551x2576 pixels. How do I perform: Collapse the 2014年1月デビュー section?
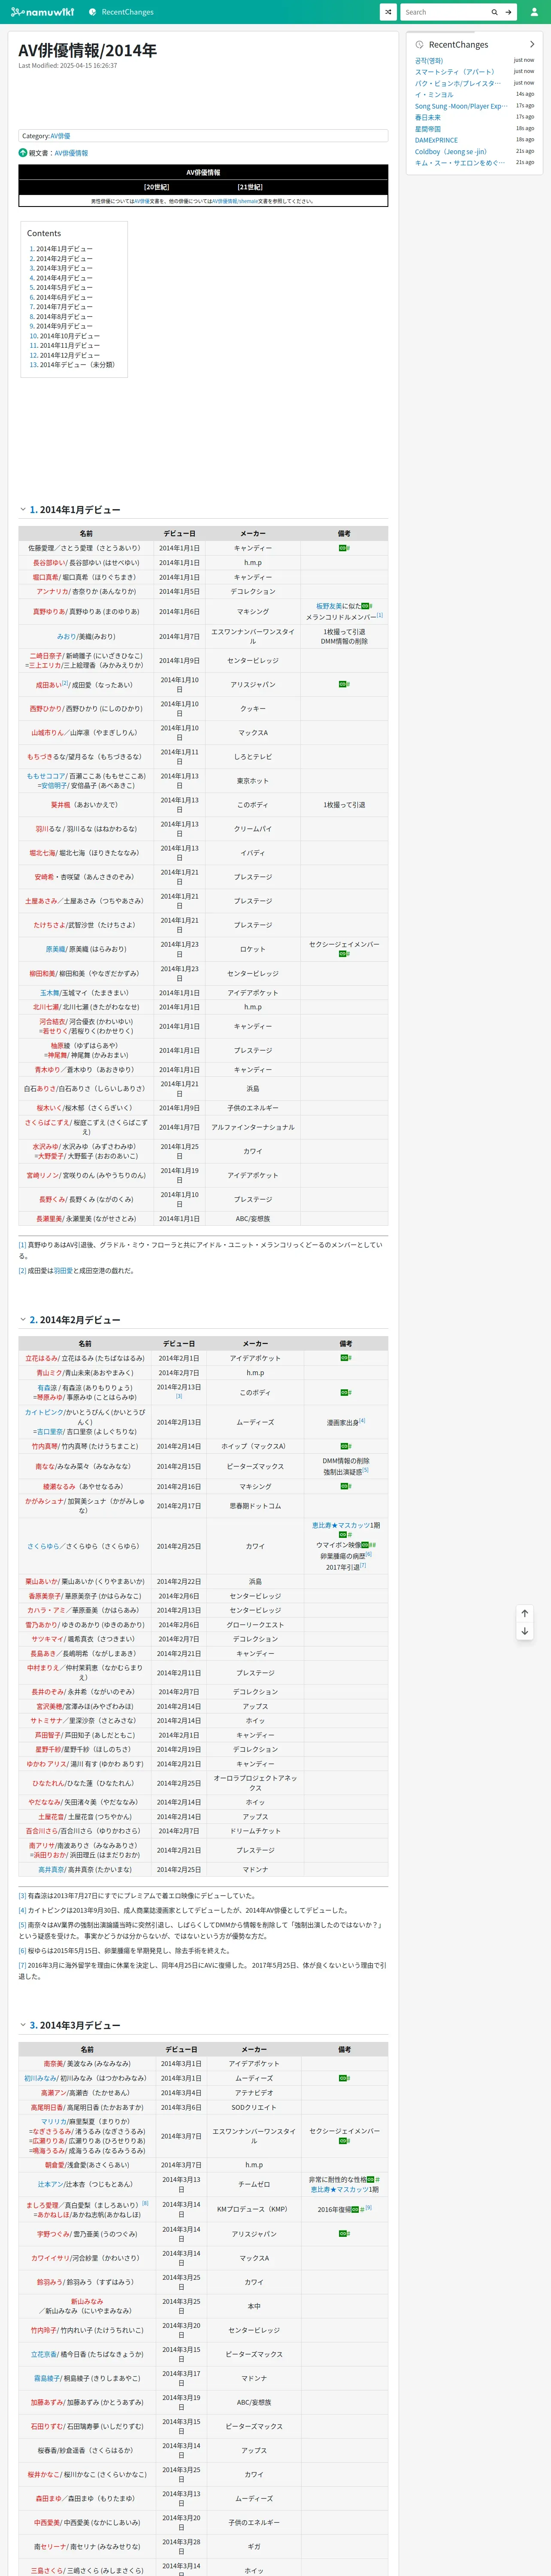(23, 509)
